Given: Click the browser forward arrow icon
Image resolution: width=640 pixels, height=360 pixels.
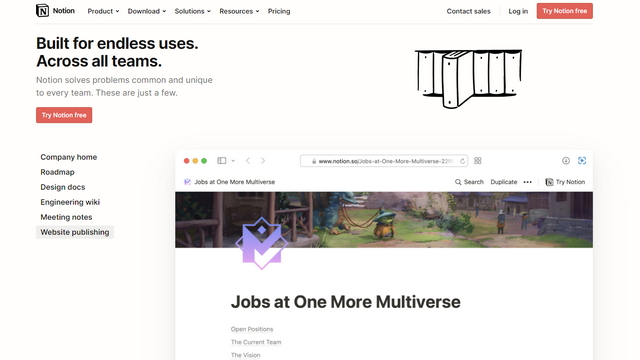Looking at the screenshot, I should 263,161.
